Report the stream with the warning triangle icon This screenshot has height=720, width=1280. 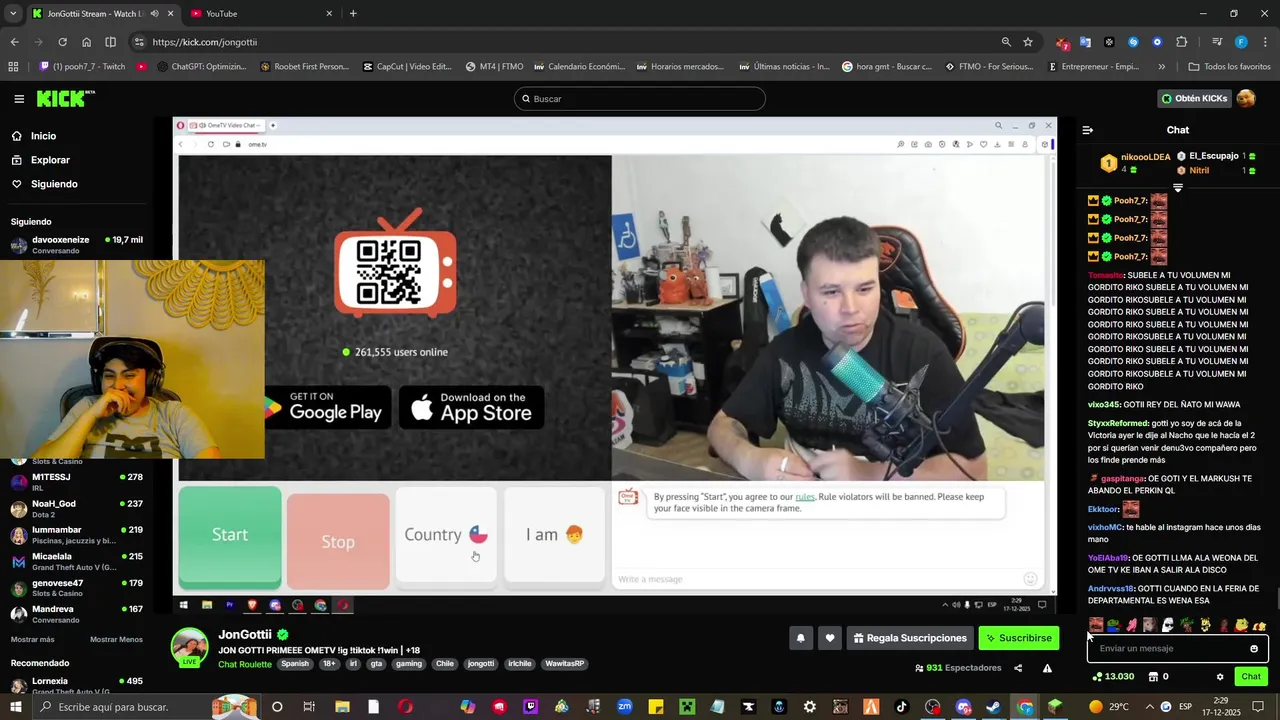[1047, 668]
